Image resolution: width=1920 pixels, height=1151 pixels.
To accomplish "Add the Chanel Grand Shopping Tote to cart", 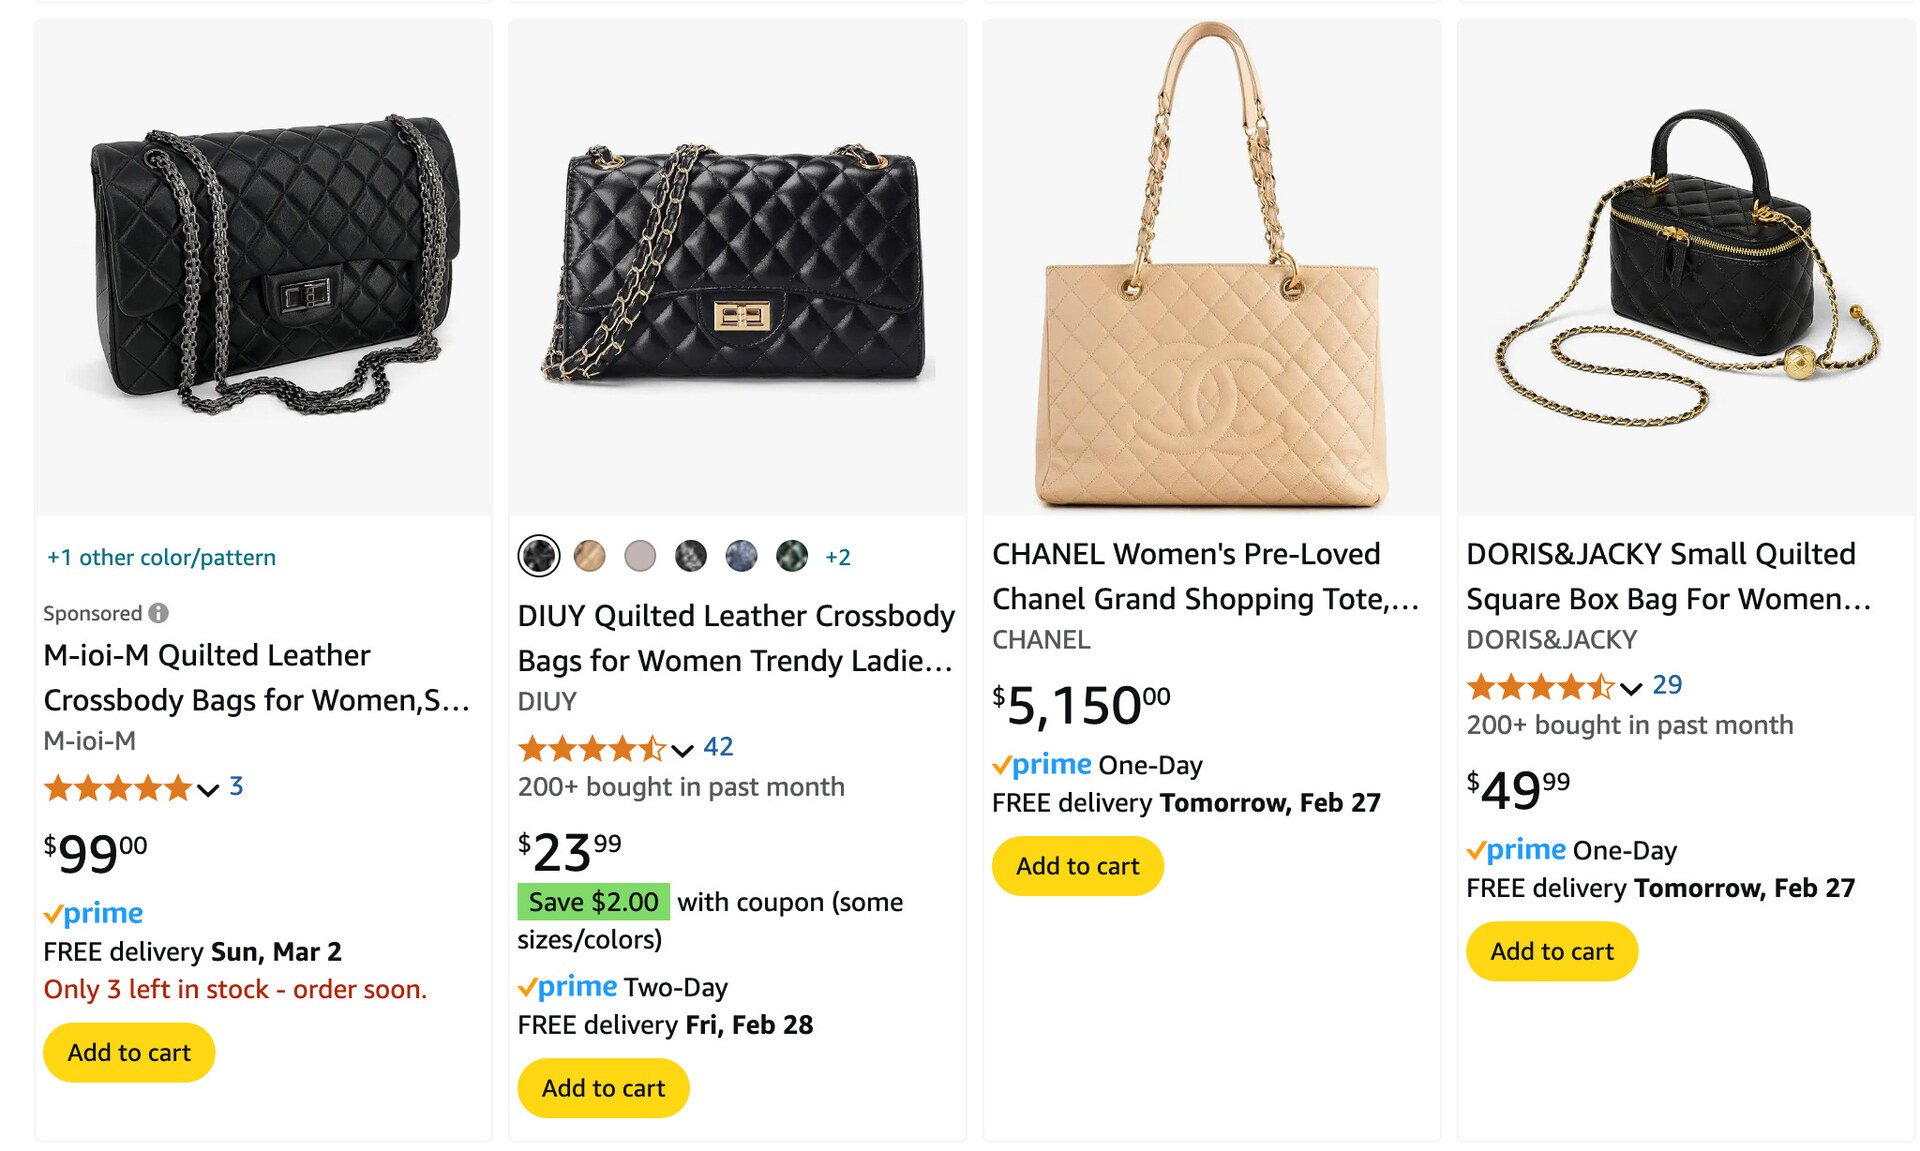I will 1077,865.
